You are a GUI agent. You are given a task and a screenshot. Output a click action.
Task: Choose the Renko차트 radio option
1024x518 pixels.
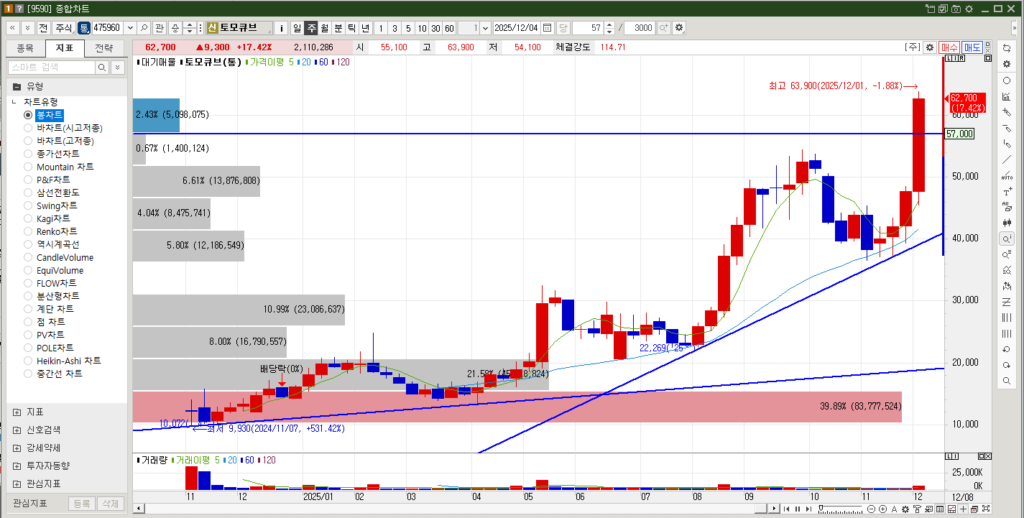pos(29,231)
